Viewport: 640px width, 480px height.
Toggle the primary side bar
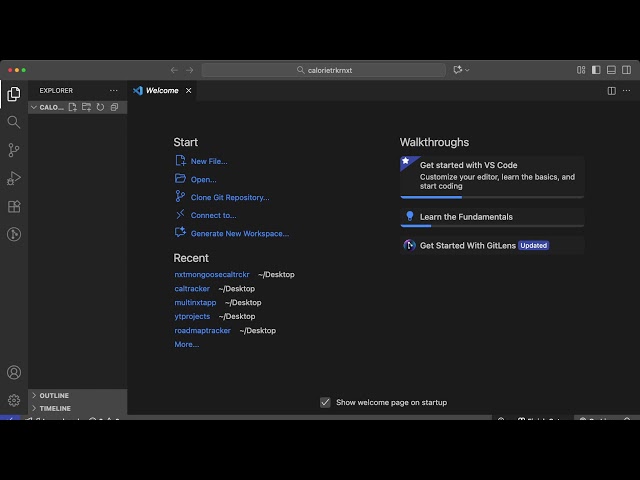click(596, 70)
